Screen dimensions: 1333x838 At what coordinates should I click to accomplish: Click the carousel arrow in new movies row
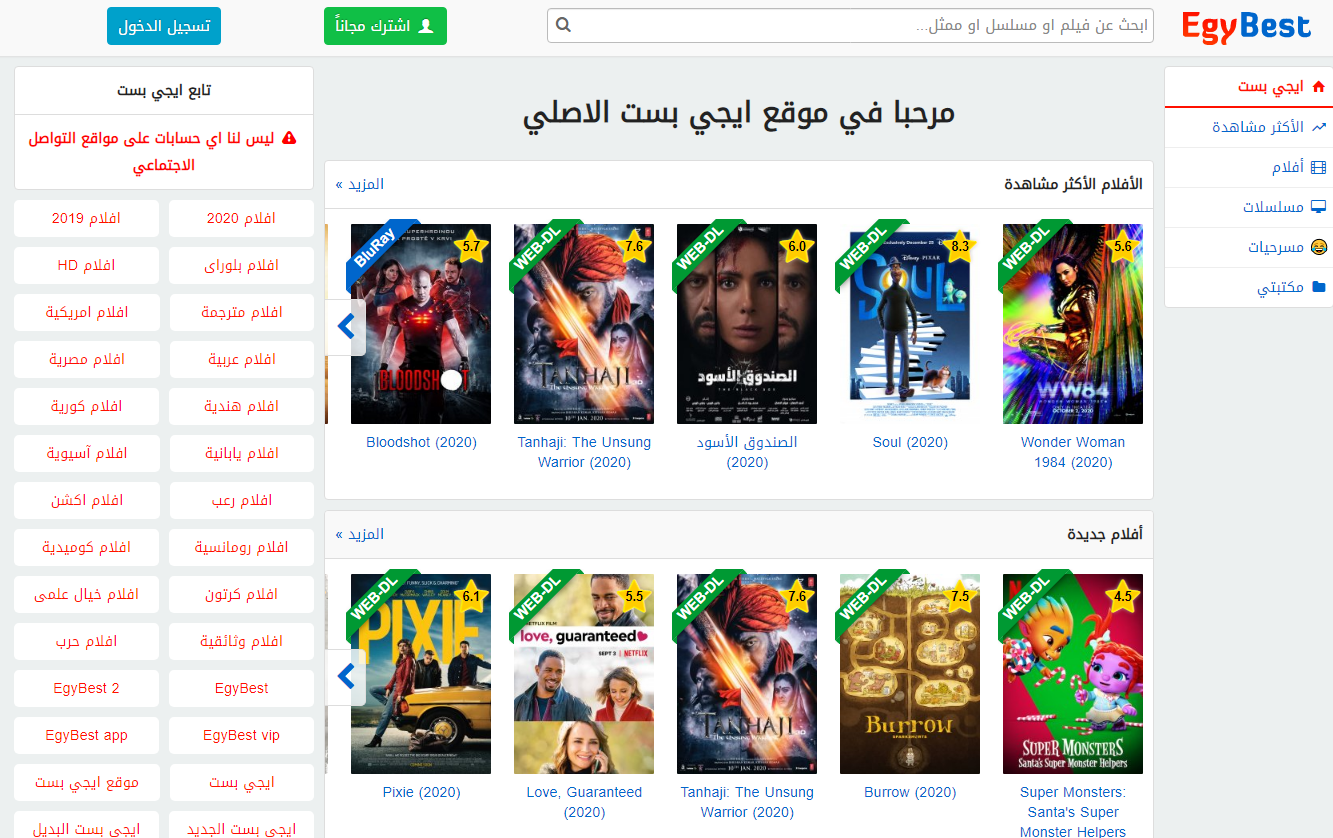point(346,677)
